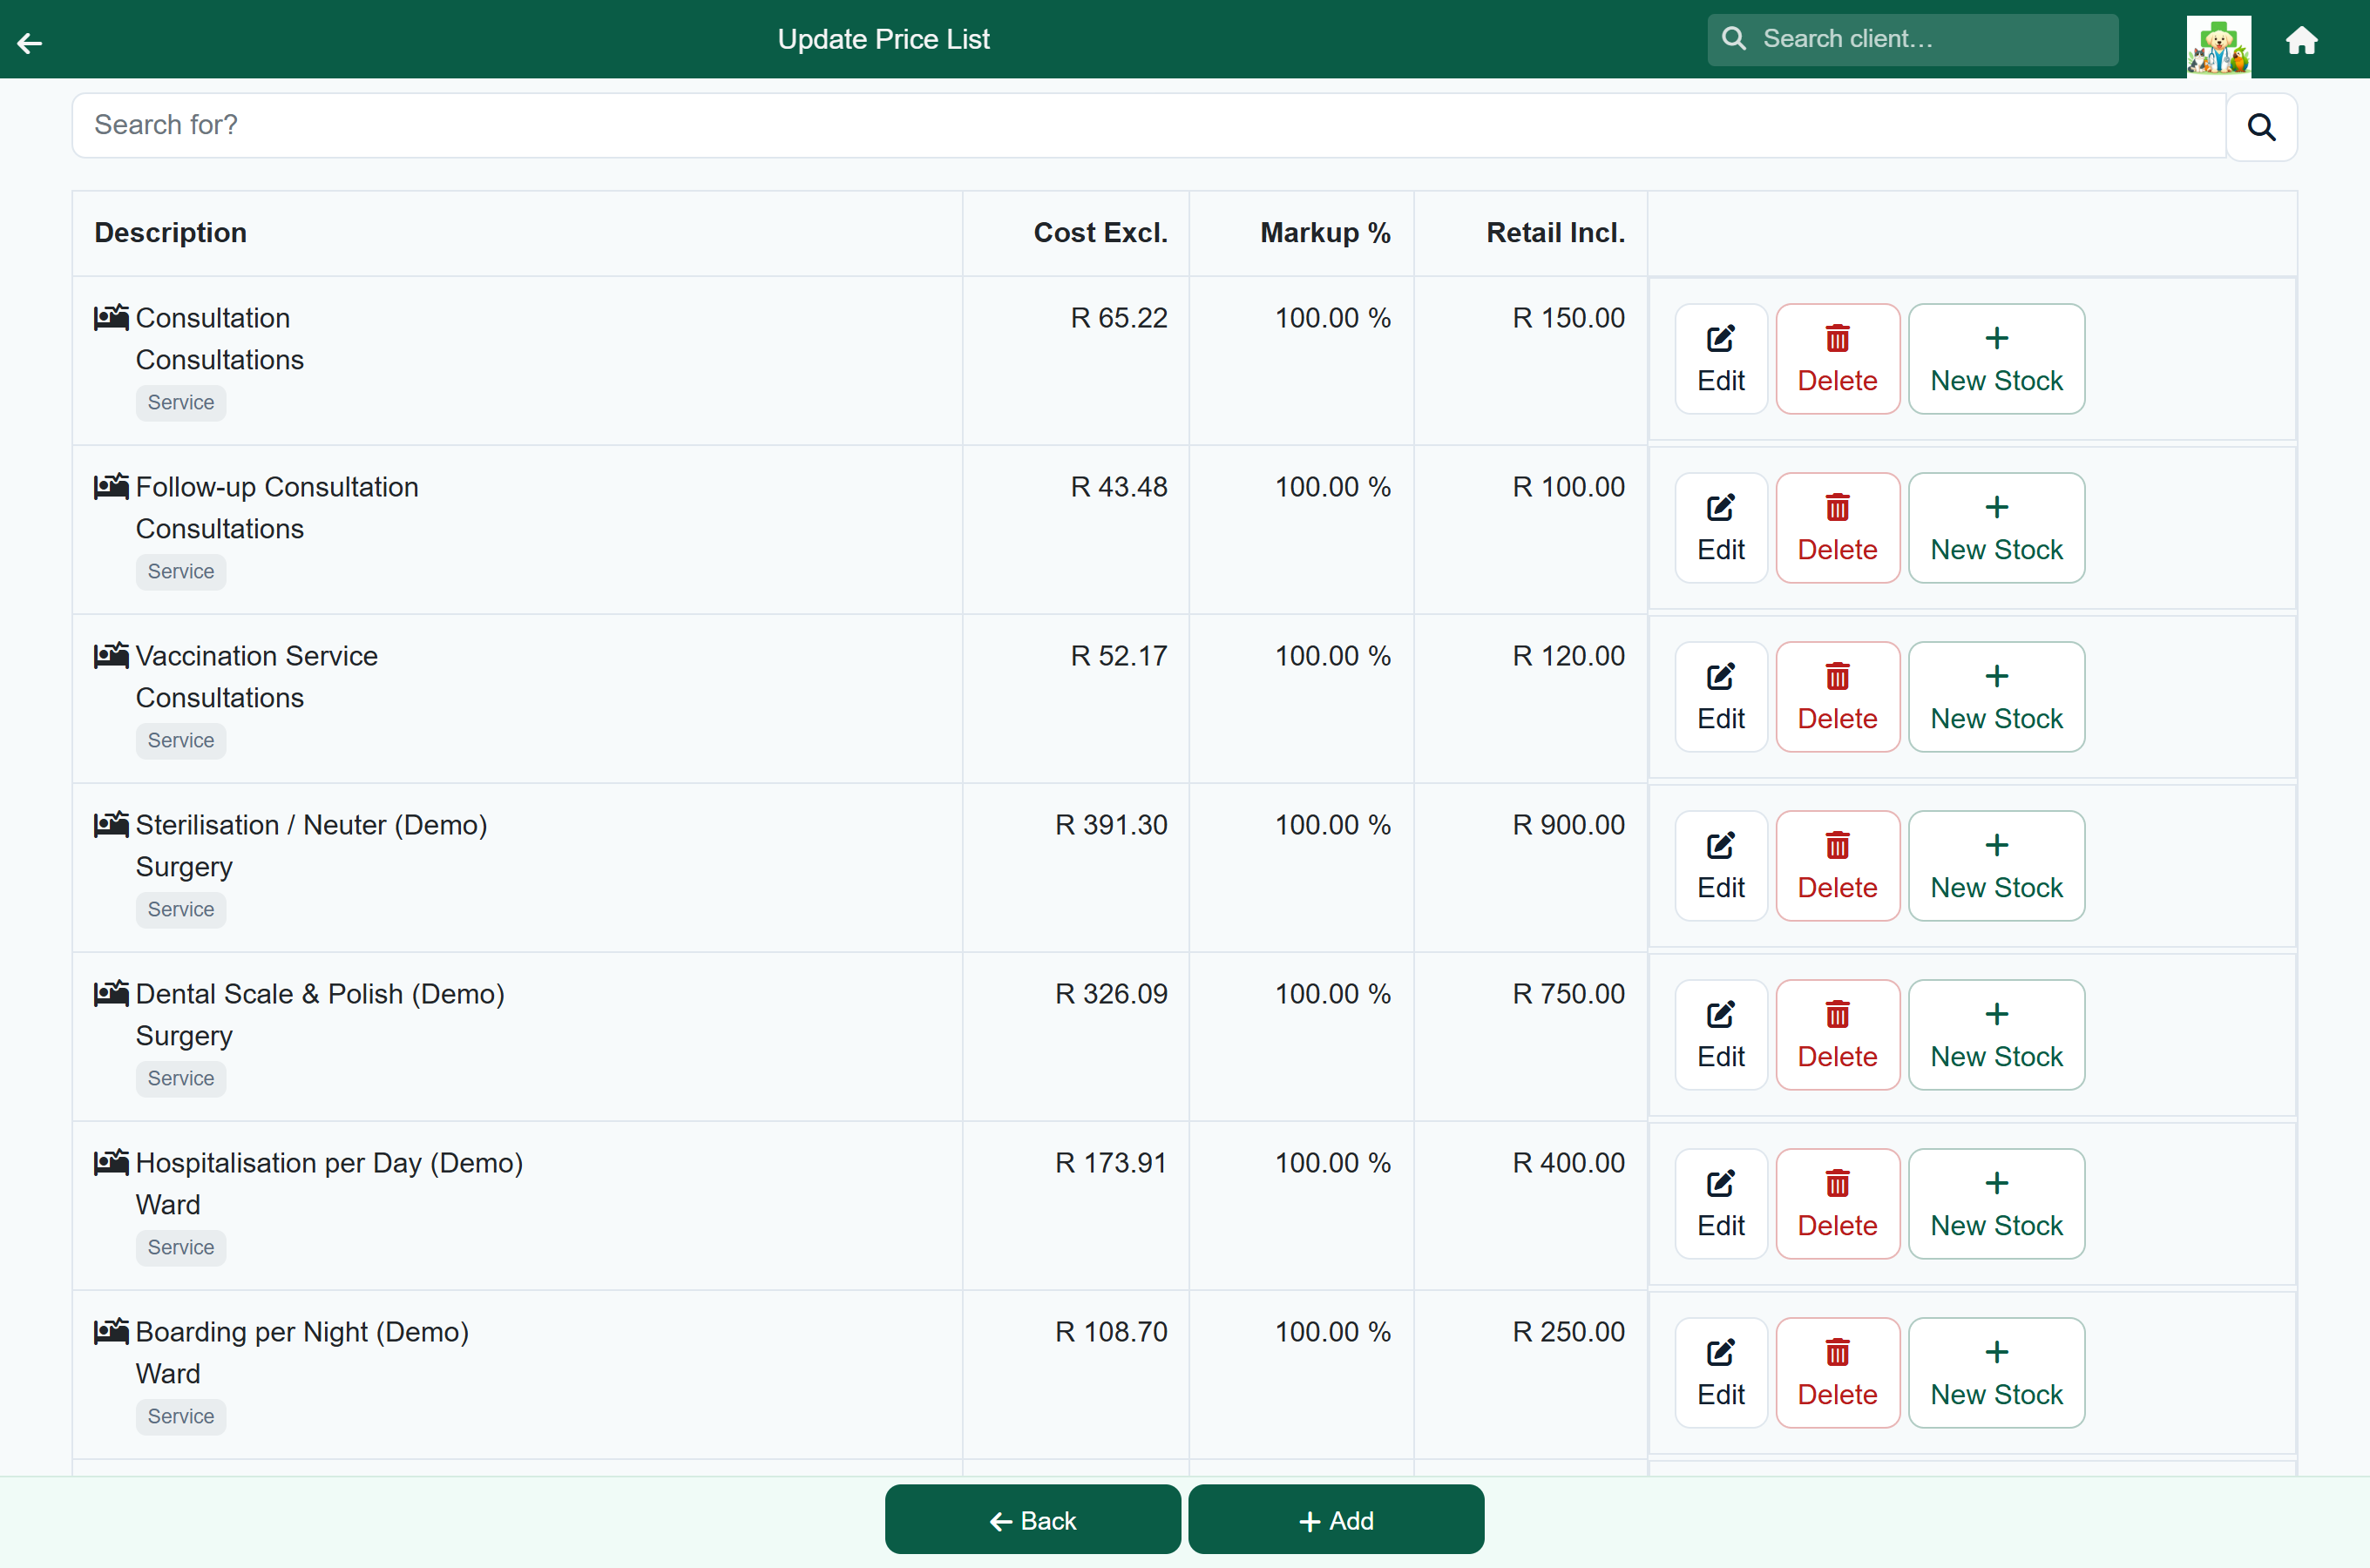Delete the Hospitalisation per Day item
This screenshot has height=1568, width=2370.
pos(1838,1204)
